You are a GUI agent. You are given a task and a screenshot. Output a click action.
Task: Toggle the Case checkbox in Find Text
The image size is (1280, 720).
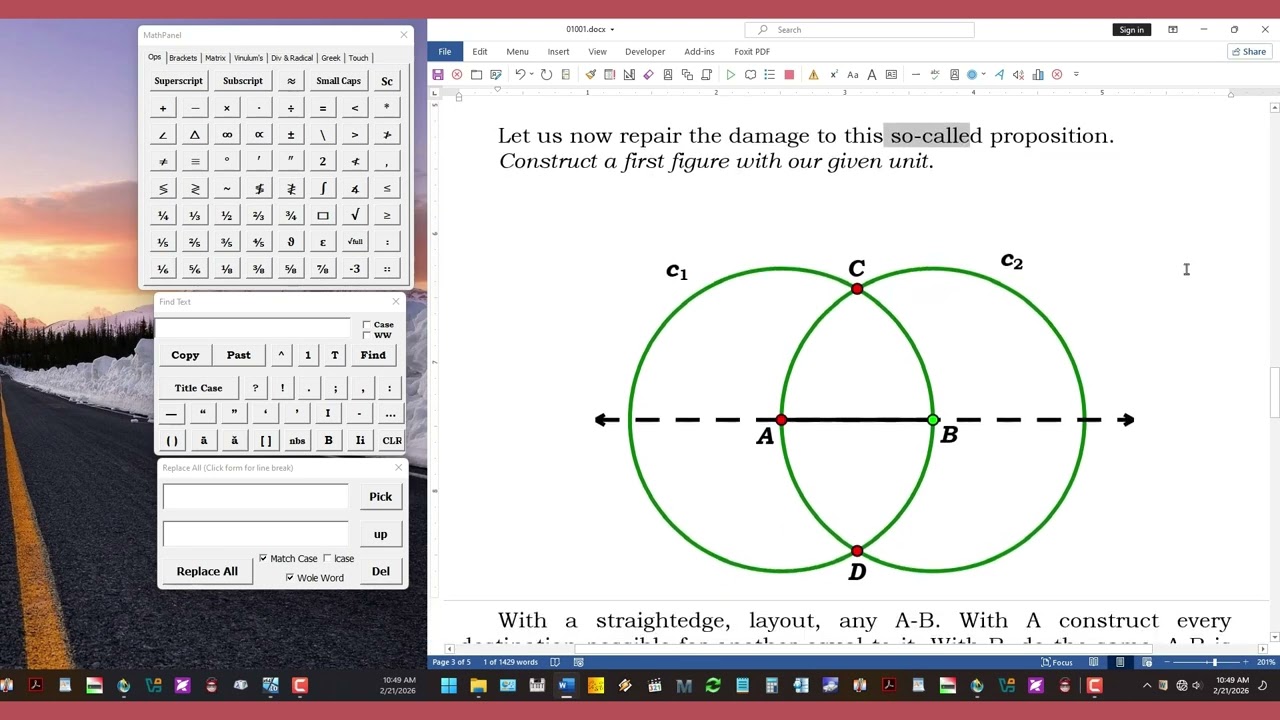click(x=367, y=325)
